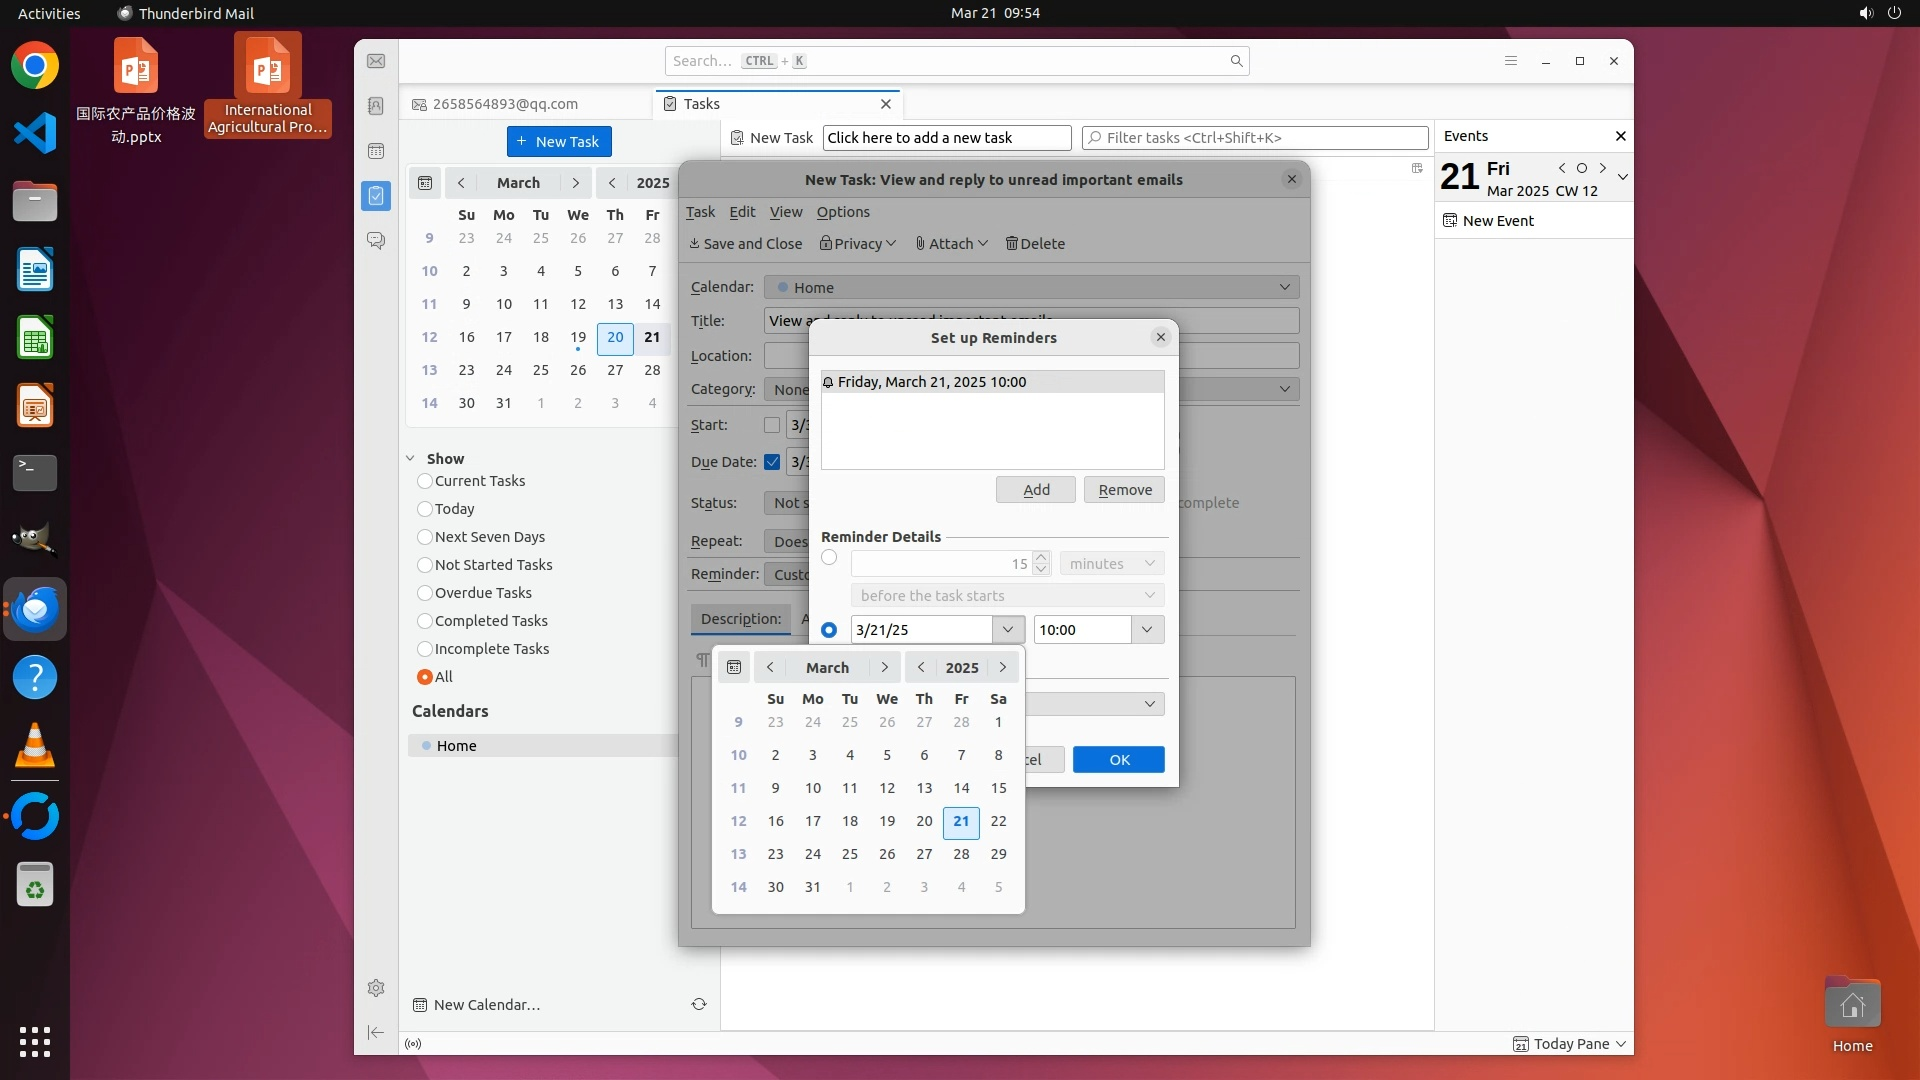Open Thunderbird settings gear icon
1920x1080 pixels.
point(376,988)
